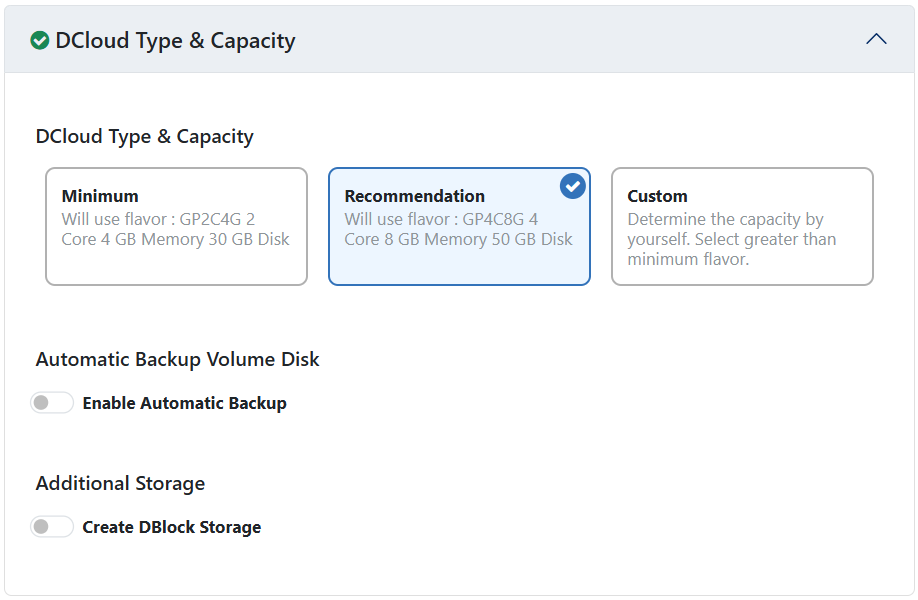
Task: Click the green check icon in the header
Action: (x=40, y=41)
